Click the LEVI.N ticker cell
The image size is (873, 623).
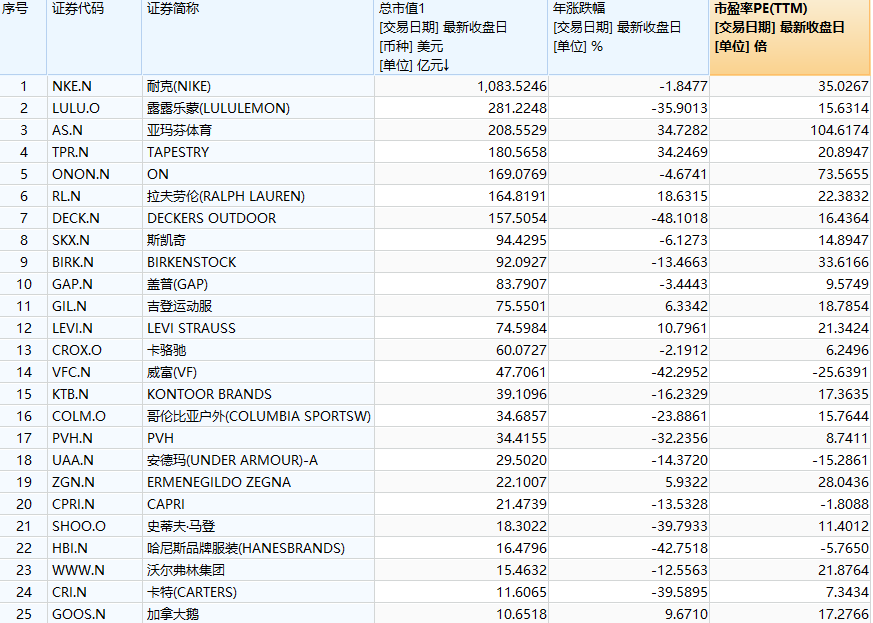[95, 328]
